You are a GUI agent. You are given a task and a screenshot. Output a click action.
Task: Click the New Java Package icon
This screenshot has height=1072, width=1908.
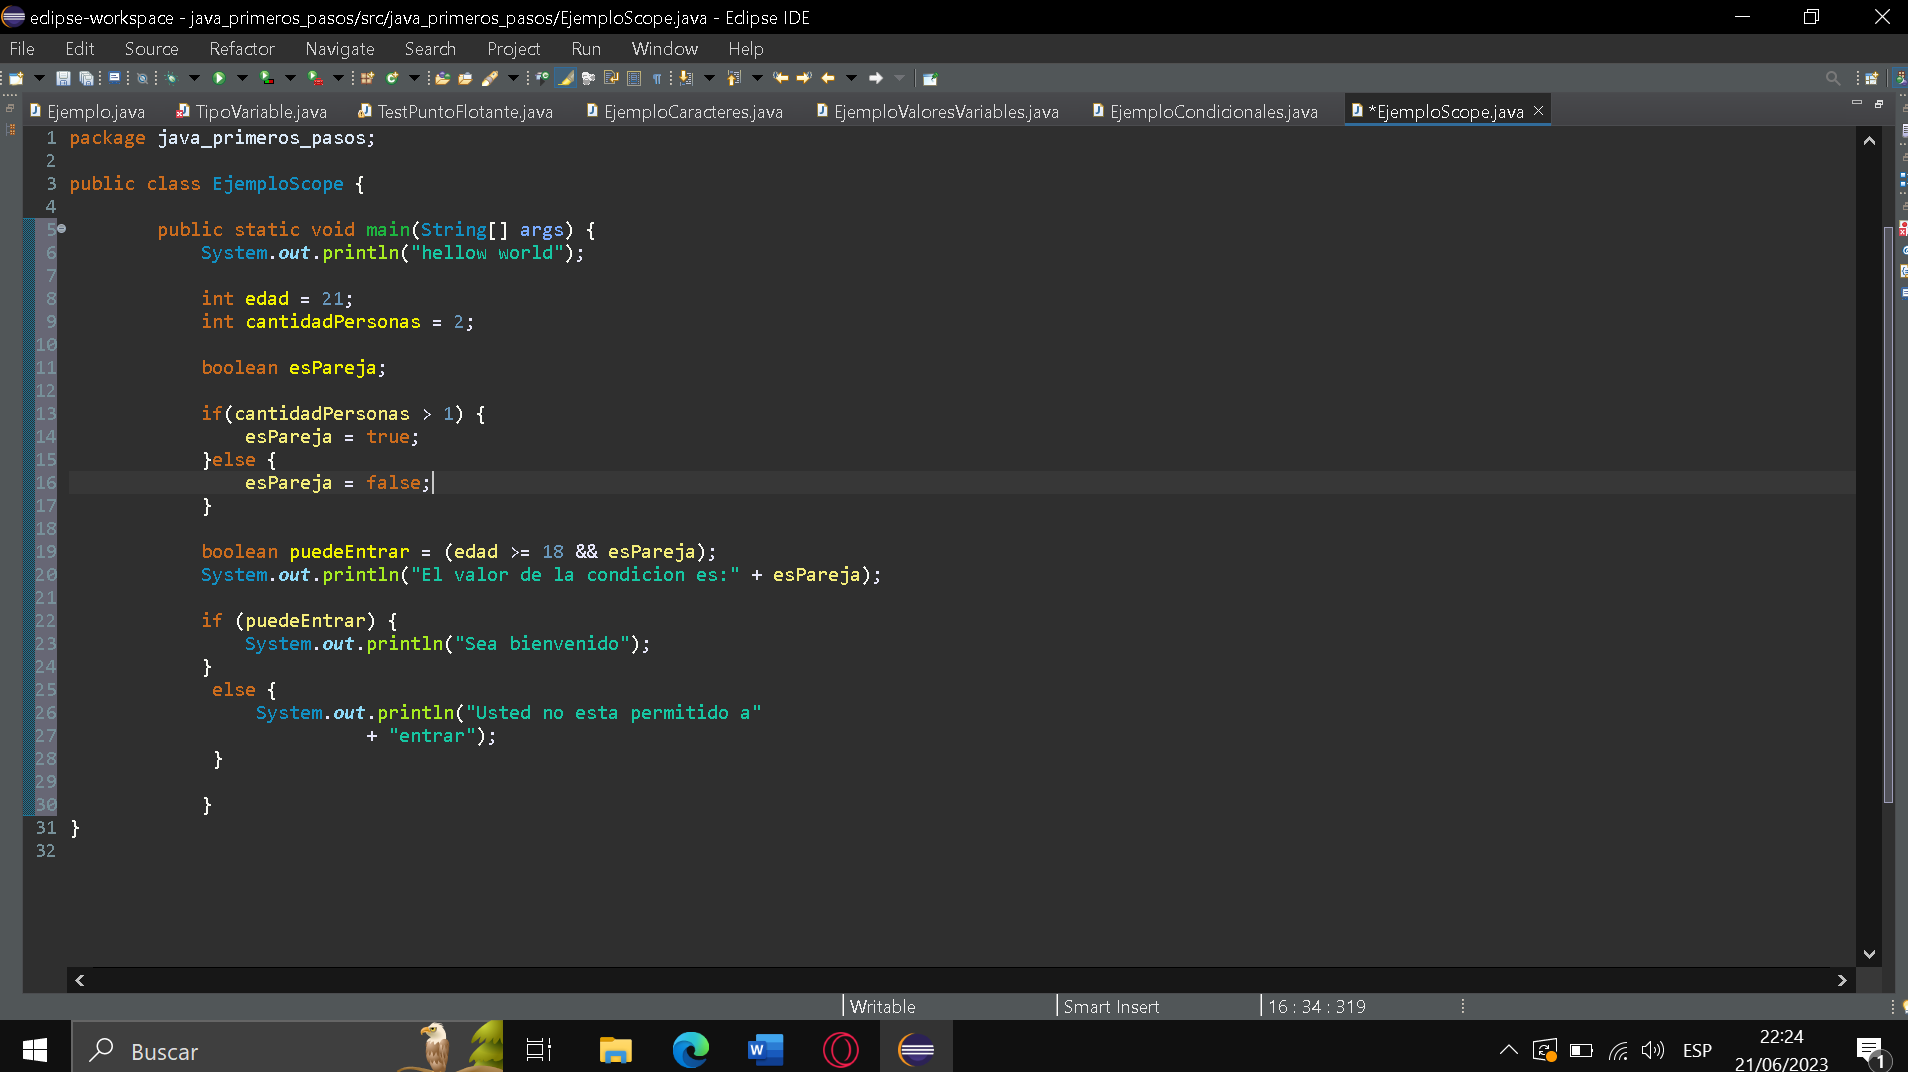coord(368,78)
